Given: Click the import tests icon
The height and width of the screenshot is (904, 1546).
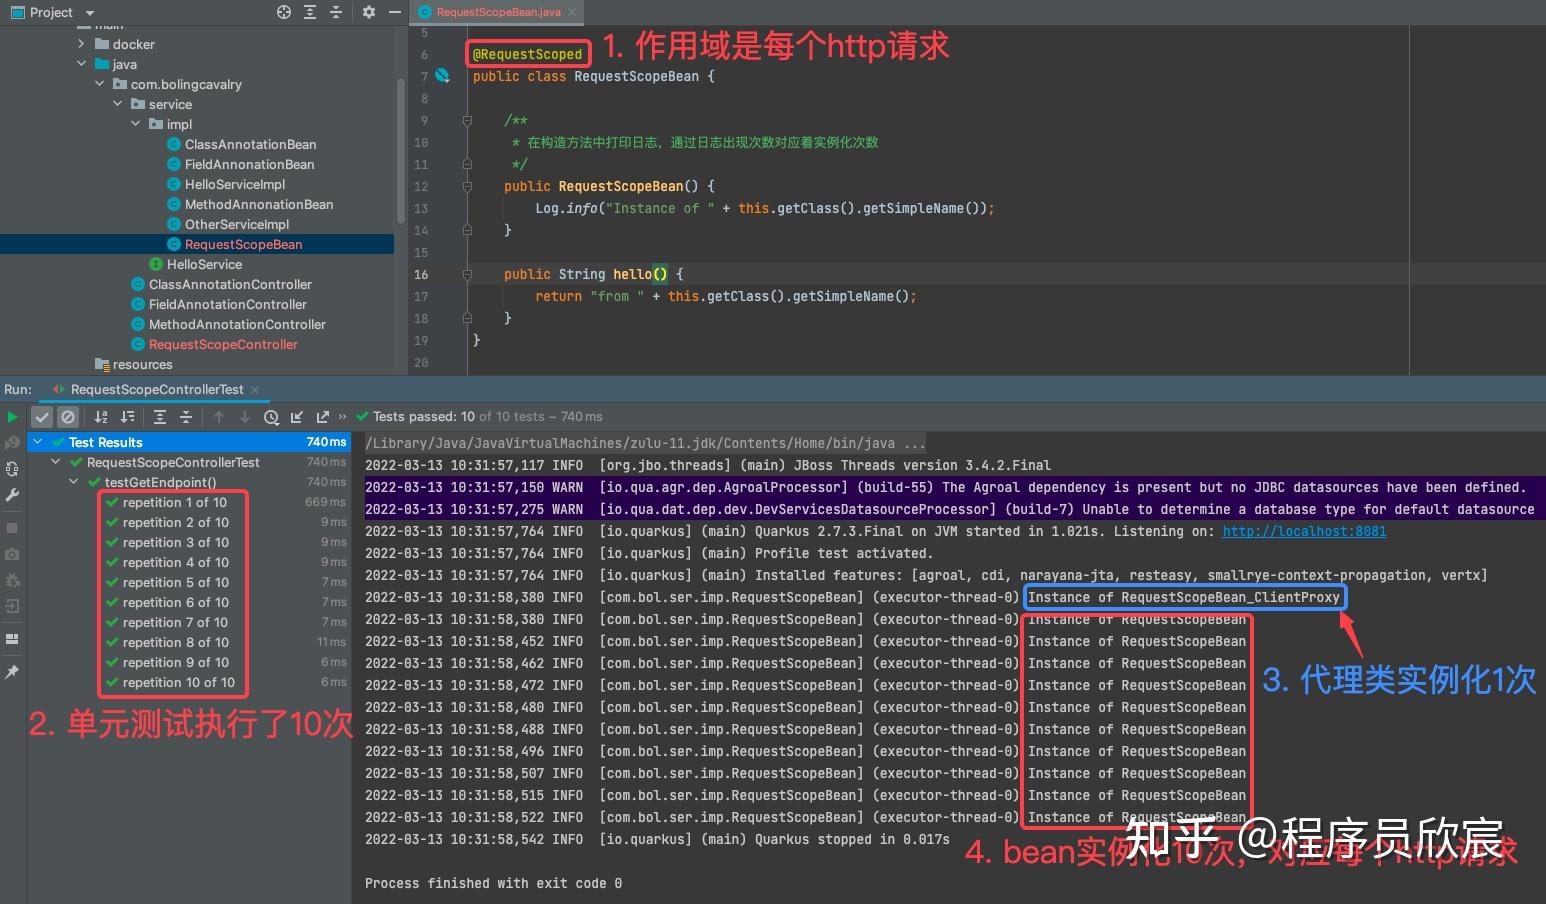Looking at the screenshot, I should click(297, 417).
